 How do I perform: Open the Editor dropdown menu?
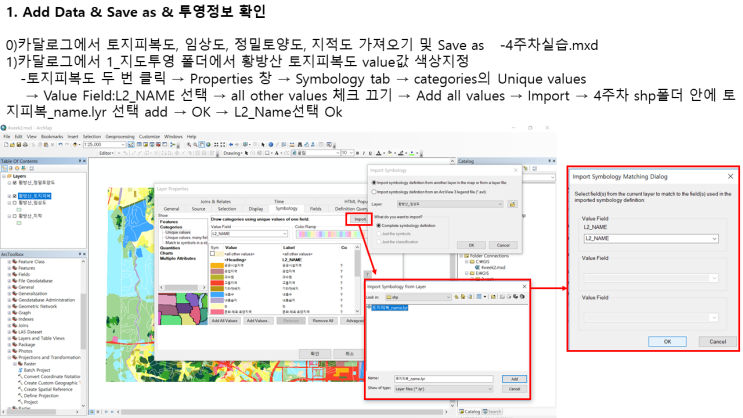point(106,153)
